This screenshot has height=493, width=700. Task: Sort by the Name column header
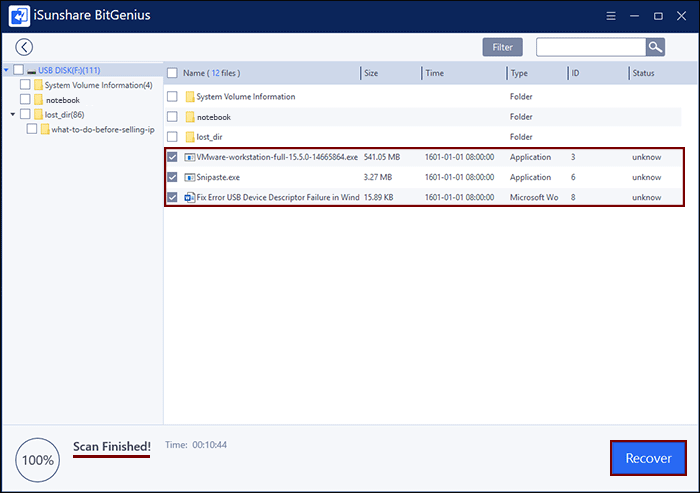[212, 73]
